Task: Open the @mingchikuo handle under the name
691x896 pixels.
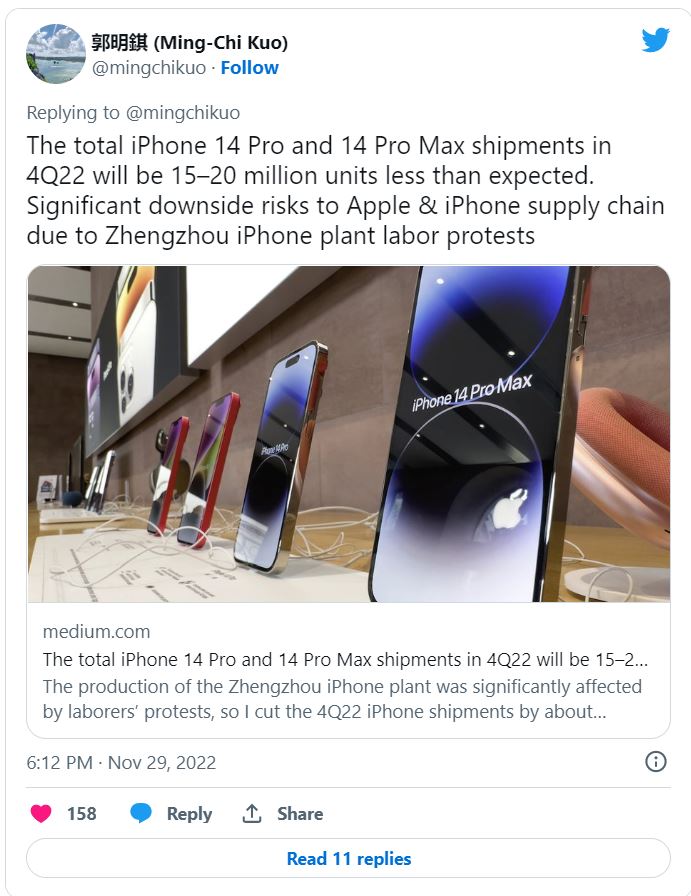Action: (149, 67)
